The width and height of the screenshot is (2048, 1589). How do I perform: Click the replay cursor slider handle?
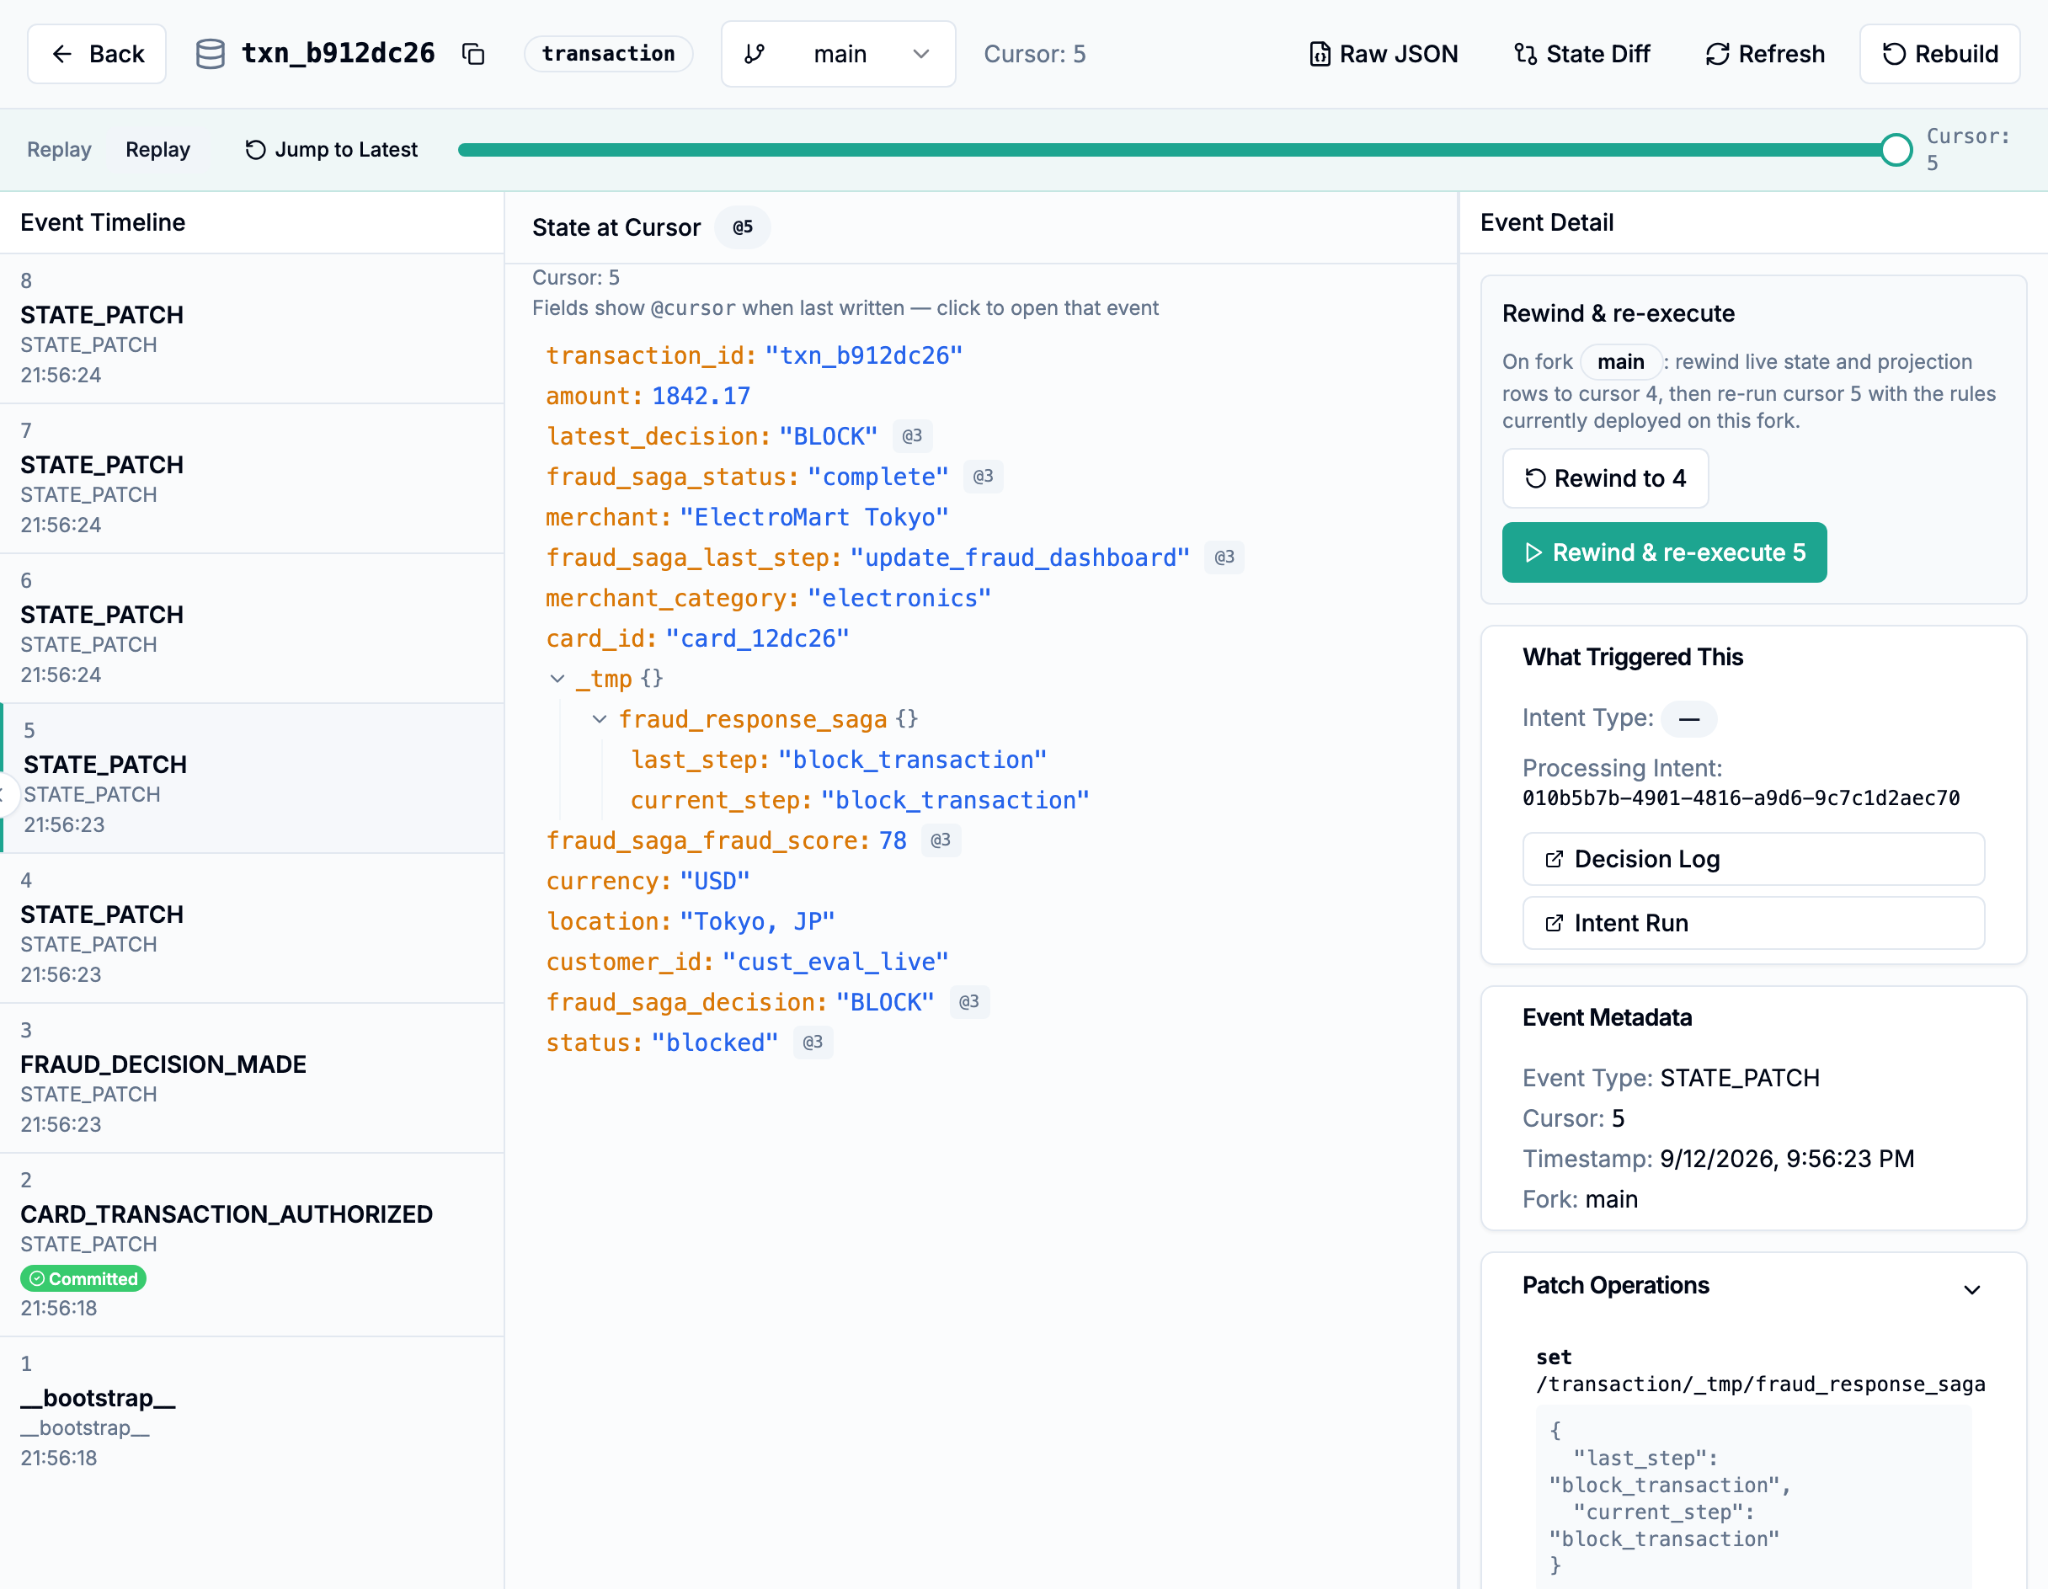coord(1896,150)
